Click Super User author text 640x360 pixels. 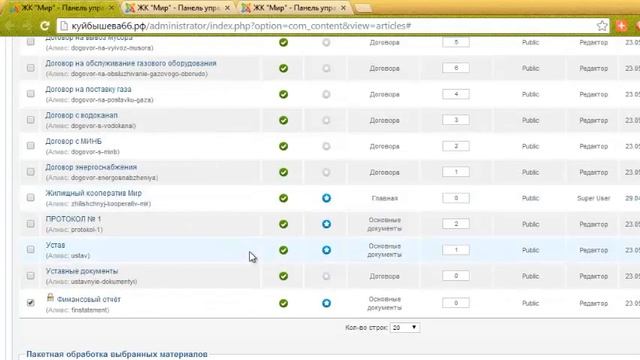click(593, 198)
